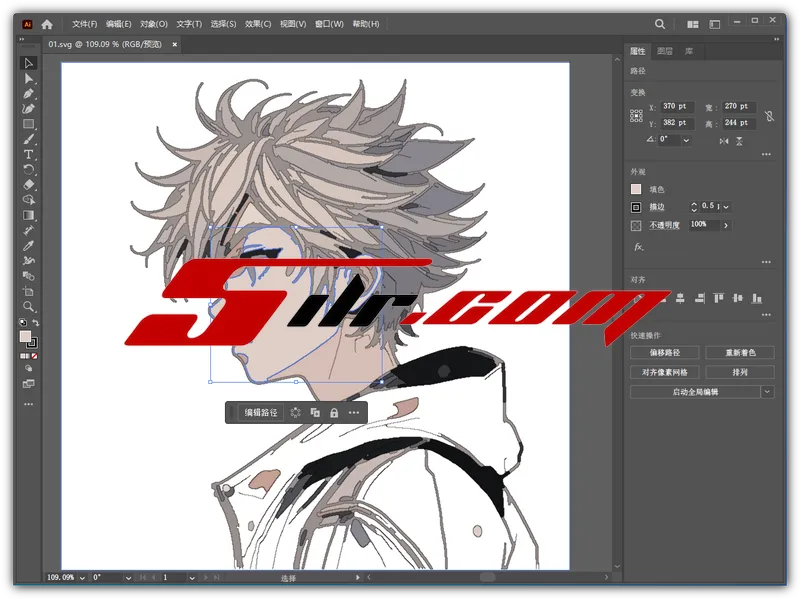Open the screen mode switcher
Image resolution: width=800 pixels, height=599 pixels.
click(x=29, y=384)
